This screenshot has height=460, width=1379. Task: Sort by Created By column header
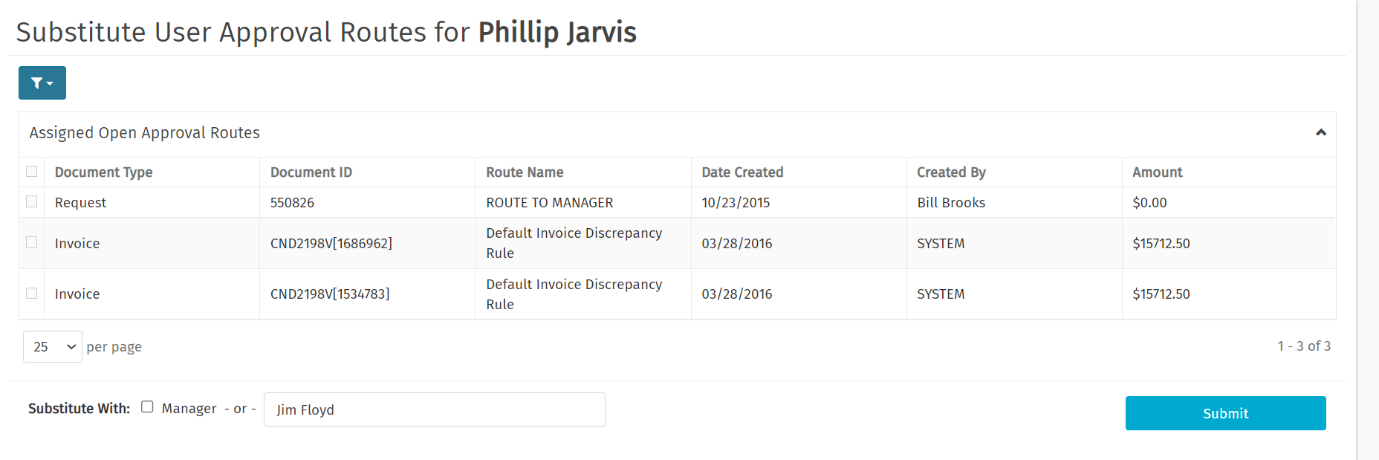950,172
